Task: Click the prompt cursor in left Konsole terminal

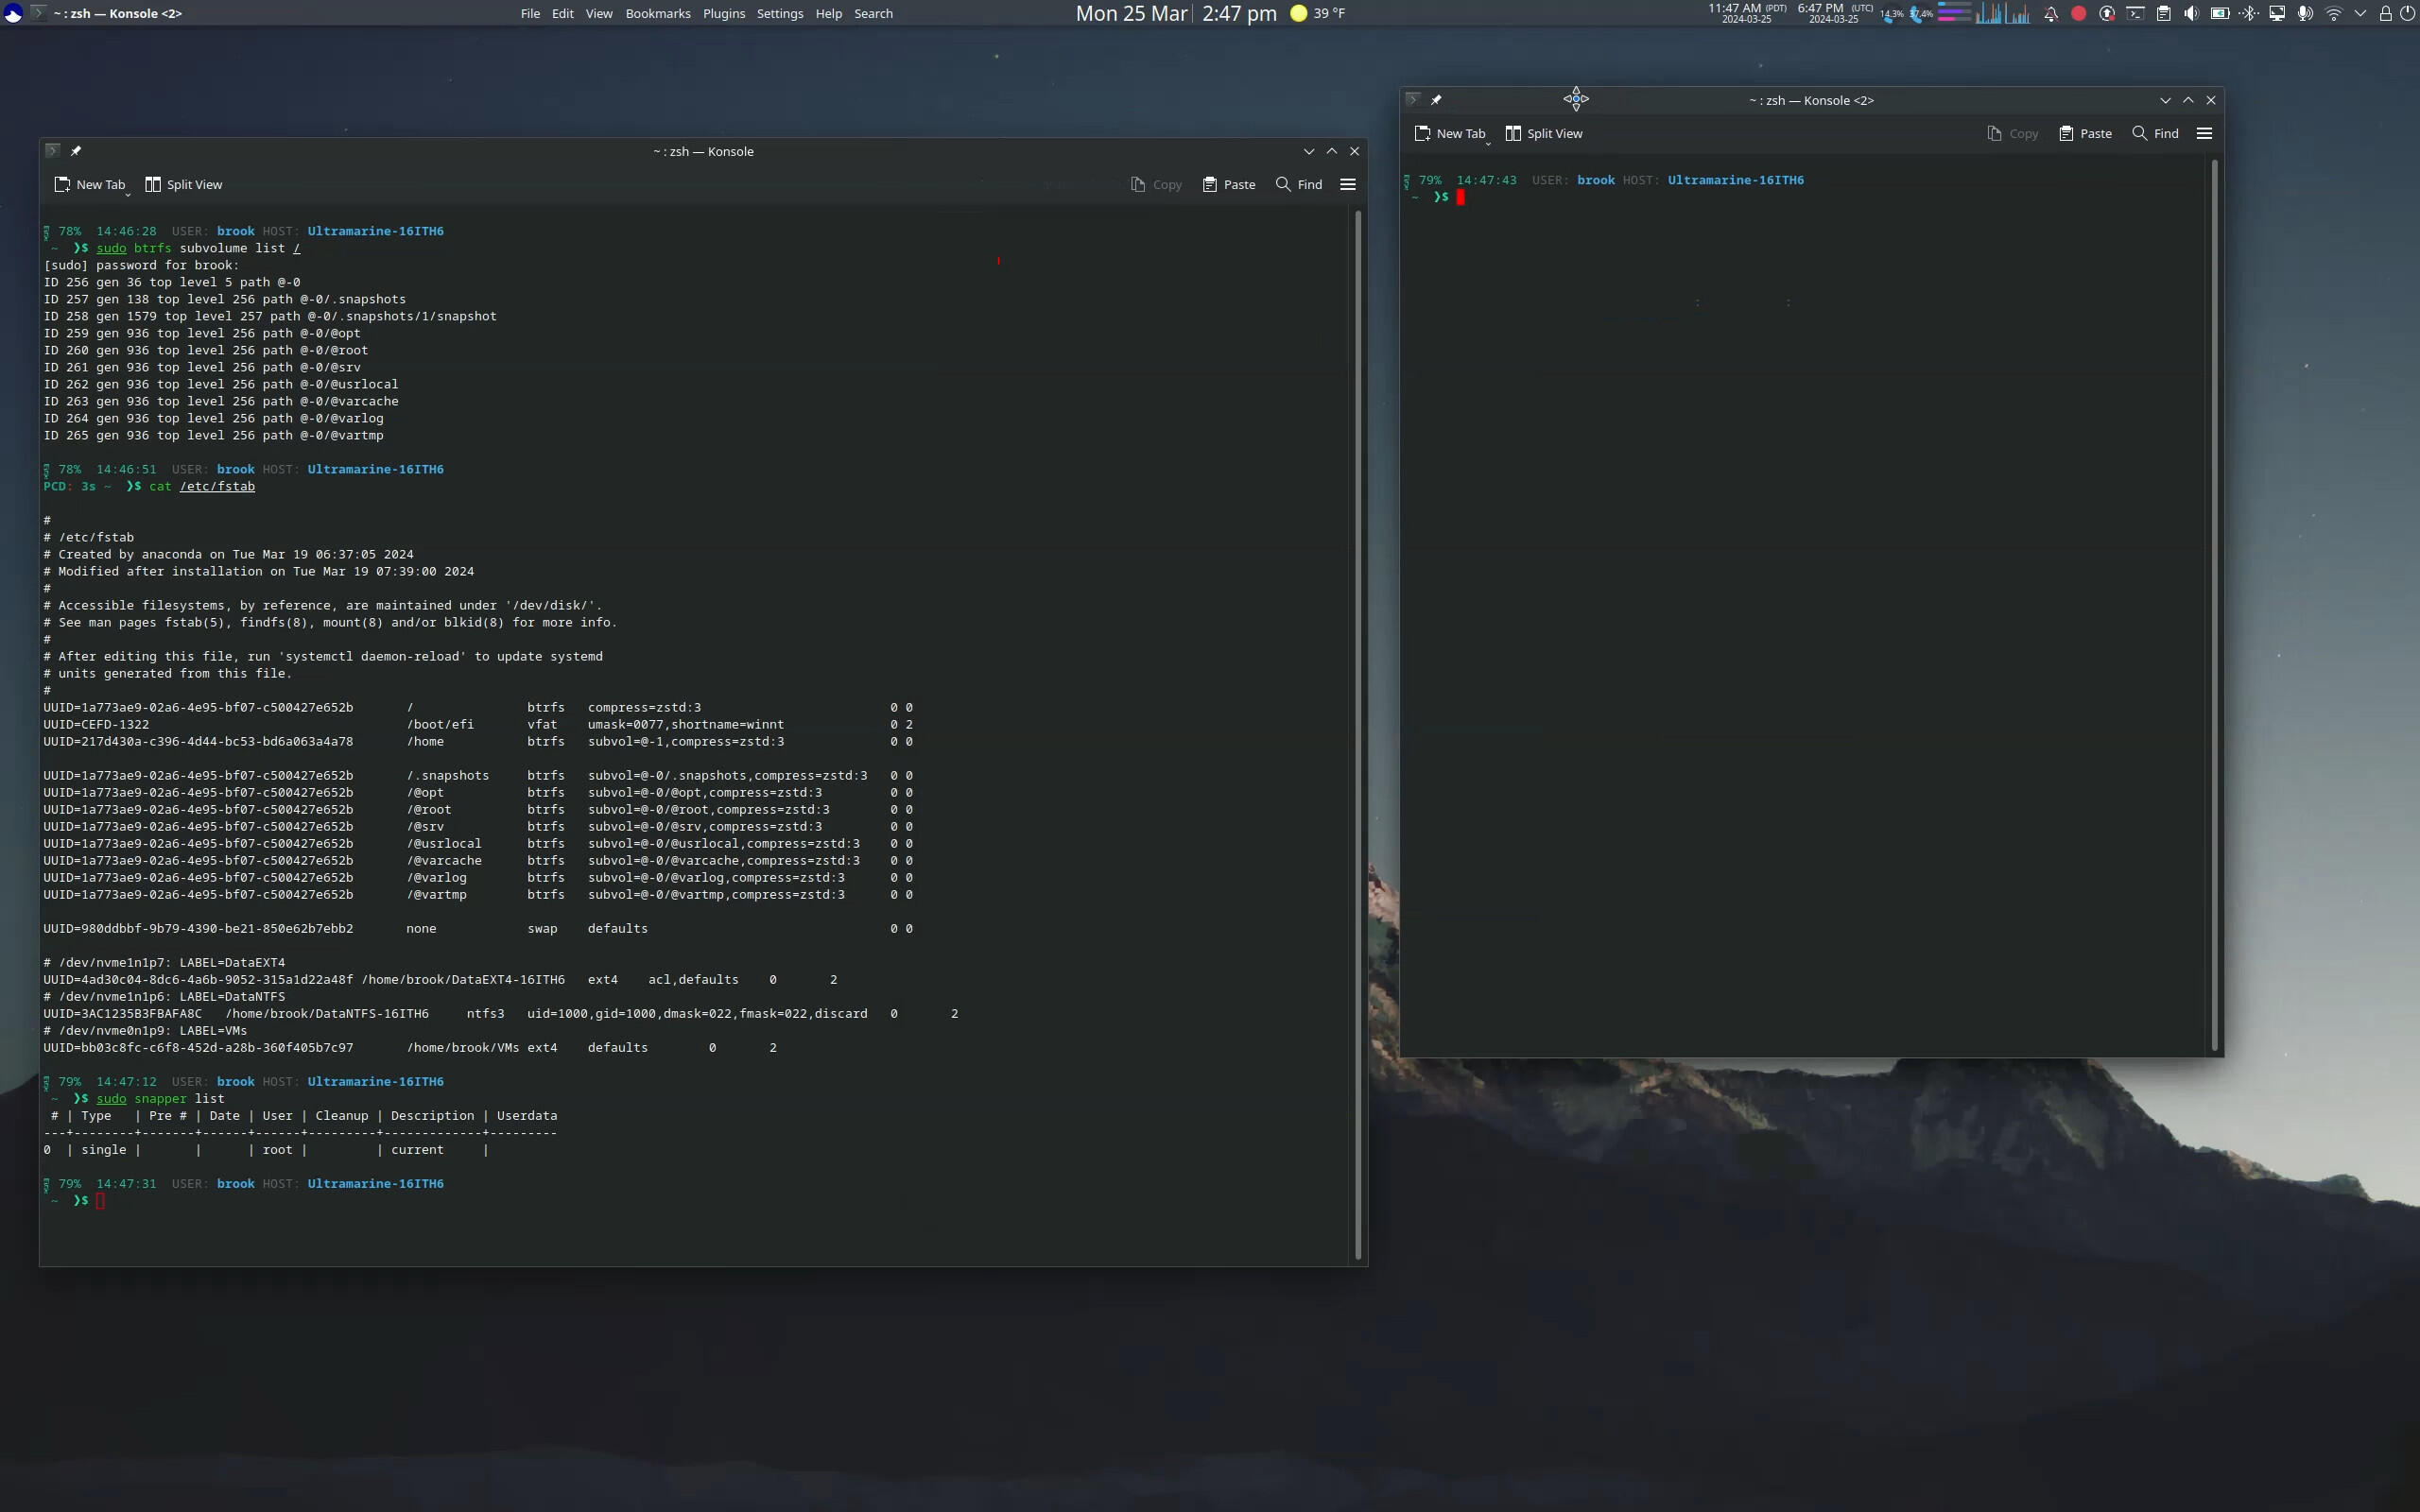Action: tap(100, 1200)
